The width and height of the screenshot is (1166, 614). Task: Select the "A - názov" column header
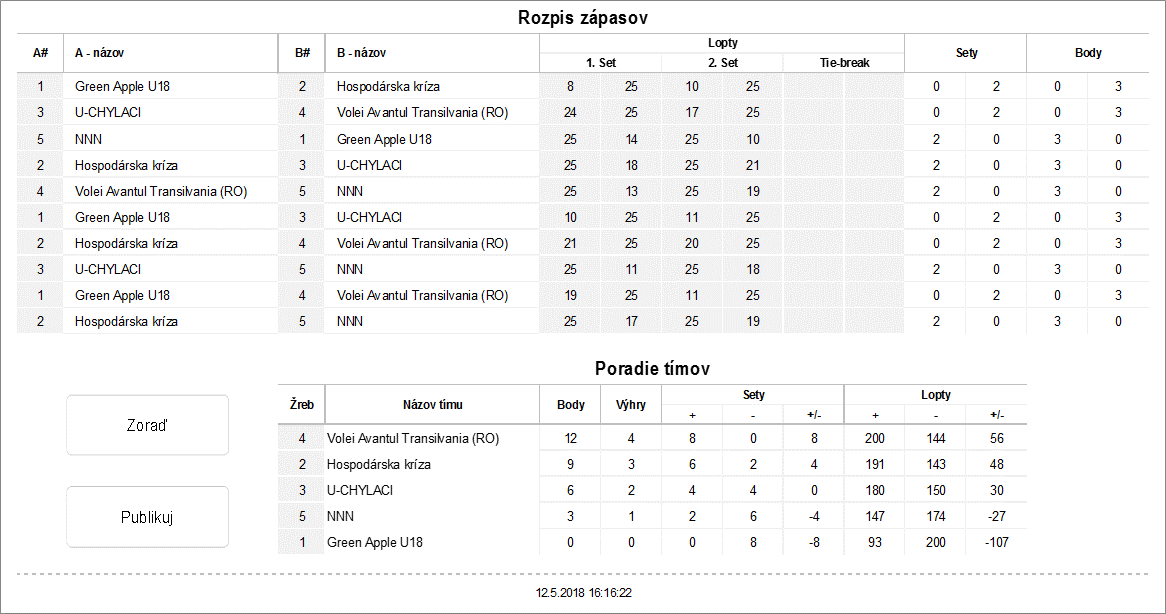[x=100, y=53]
